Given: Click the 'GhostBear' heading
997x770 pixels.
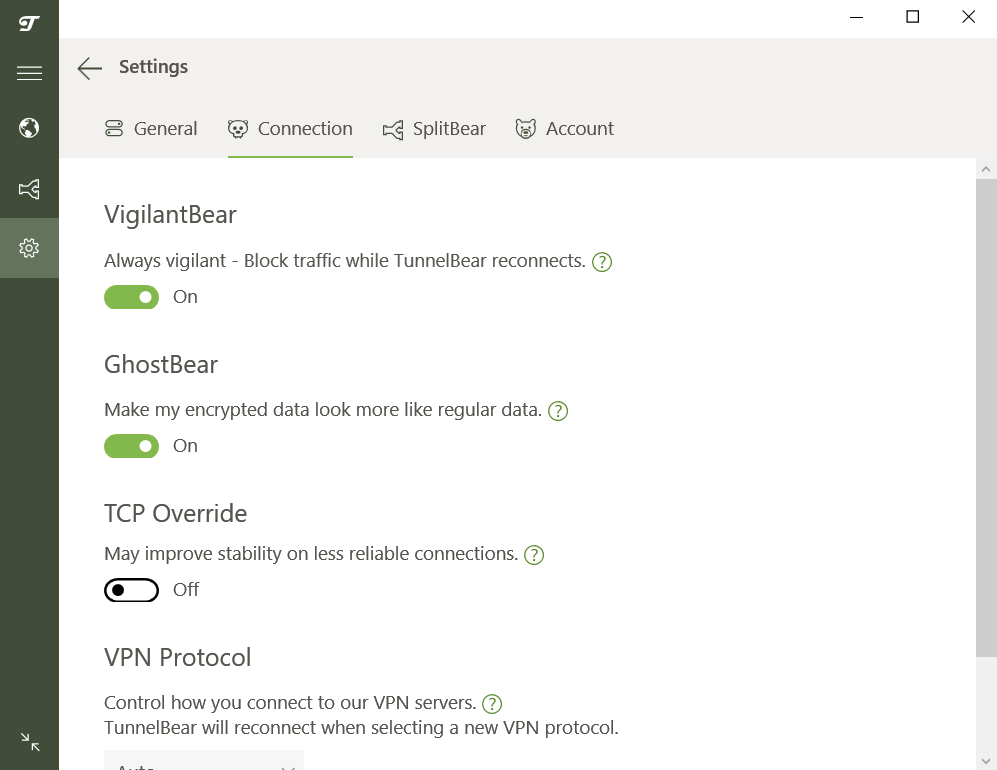Looking at the screenshot, I should [161, 364].
